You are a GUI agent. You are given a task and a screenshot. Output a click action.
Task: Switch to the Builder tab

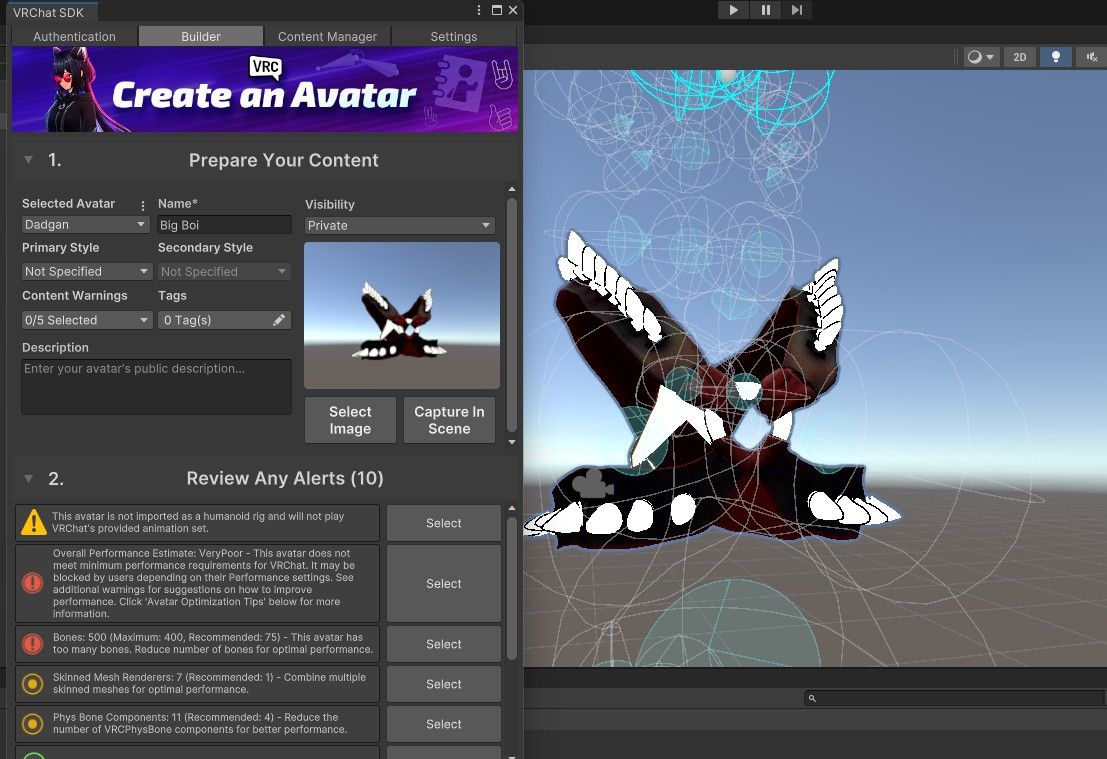pyautogui.click(x=201, y=37)
